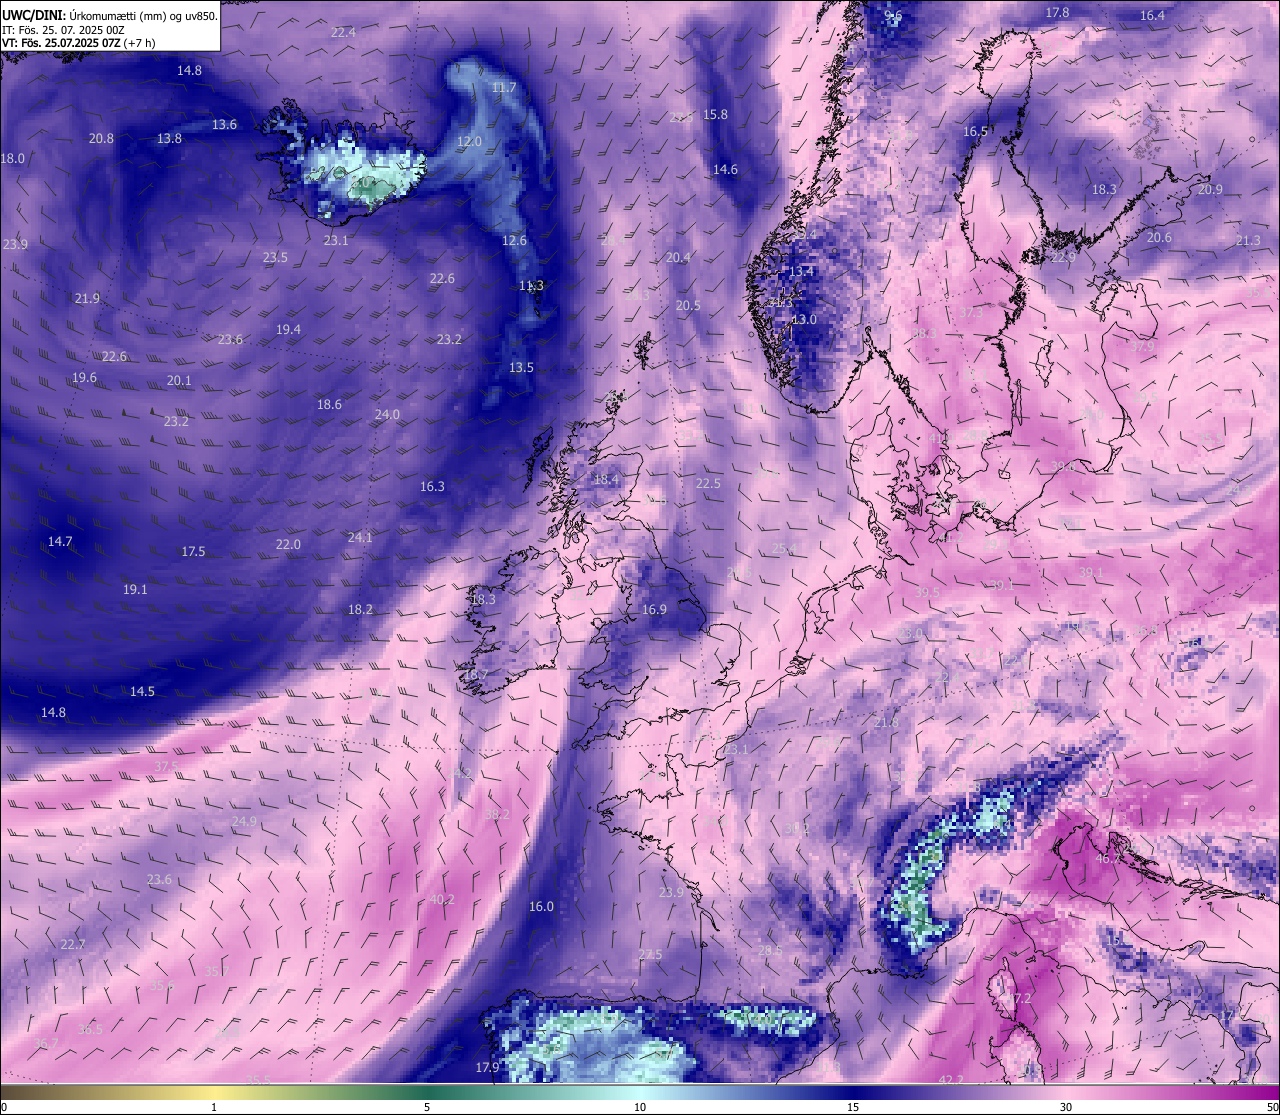1280x1115 pixels.
Task: Select the 22.0 value label
Action: click(288, 545)
